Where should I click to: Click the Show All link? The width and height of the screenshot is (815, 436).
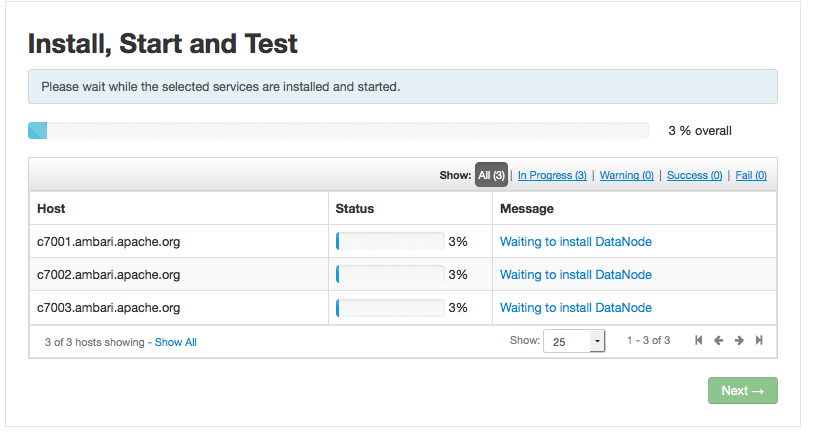[x=176, y=342]
